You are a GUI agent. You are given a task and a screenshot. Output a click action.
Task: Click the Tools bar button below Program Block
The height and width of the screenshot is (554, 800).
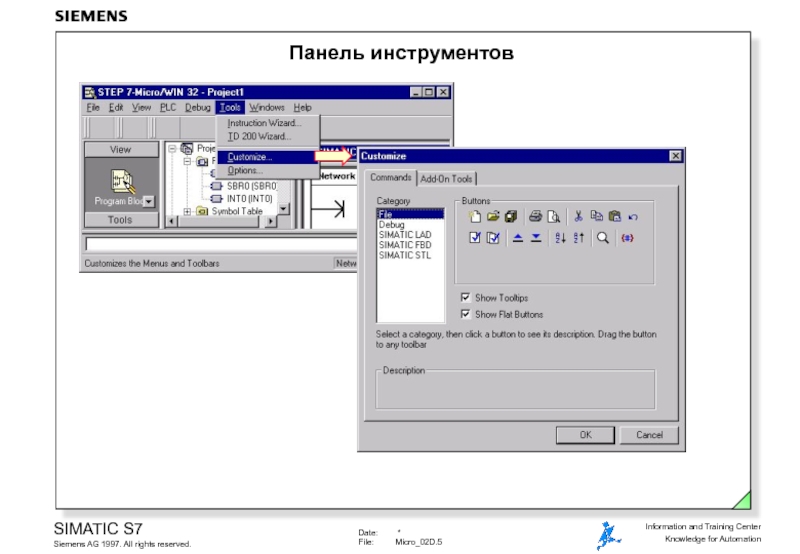click(121, 219)
